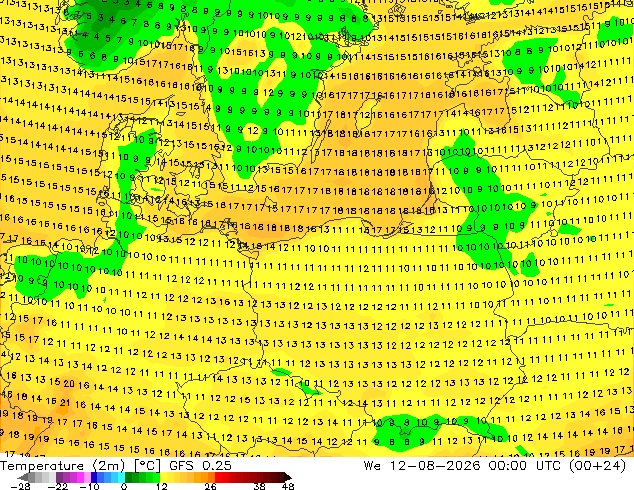
Task: Click the bright red swatch above 26
Action: [x=218, y=477]
